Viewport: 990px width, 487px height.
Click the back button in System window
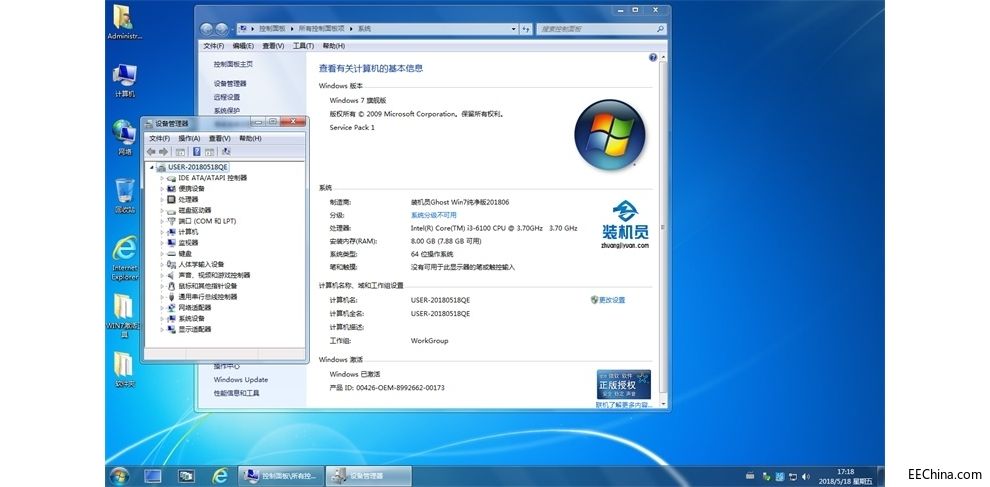click(206, 29)
